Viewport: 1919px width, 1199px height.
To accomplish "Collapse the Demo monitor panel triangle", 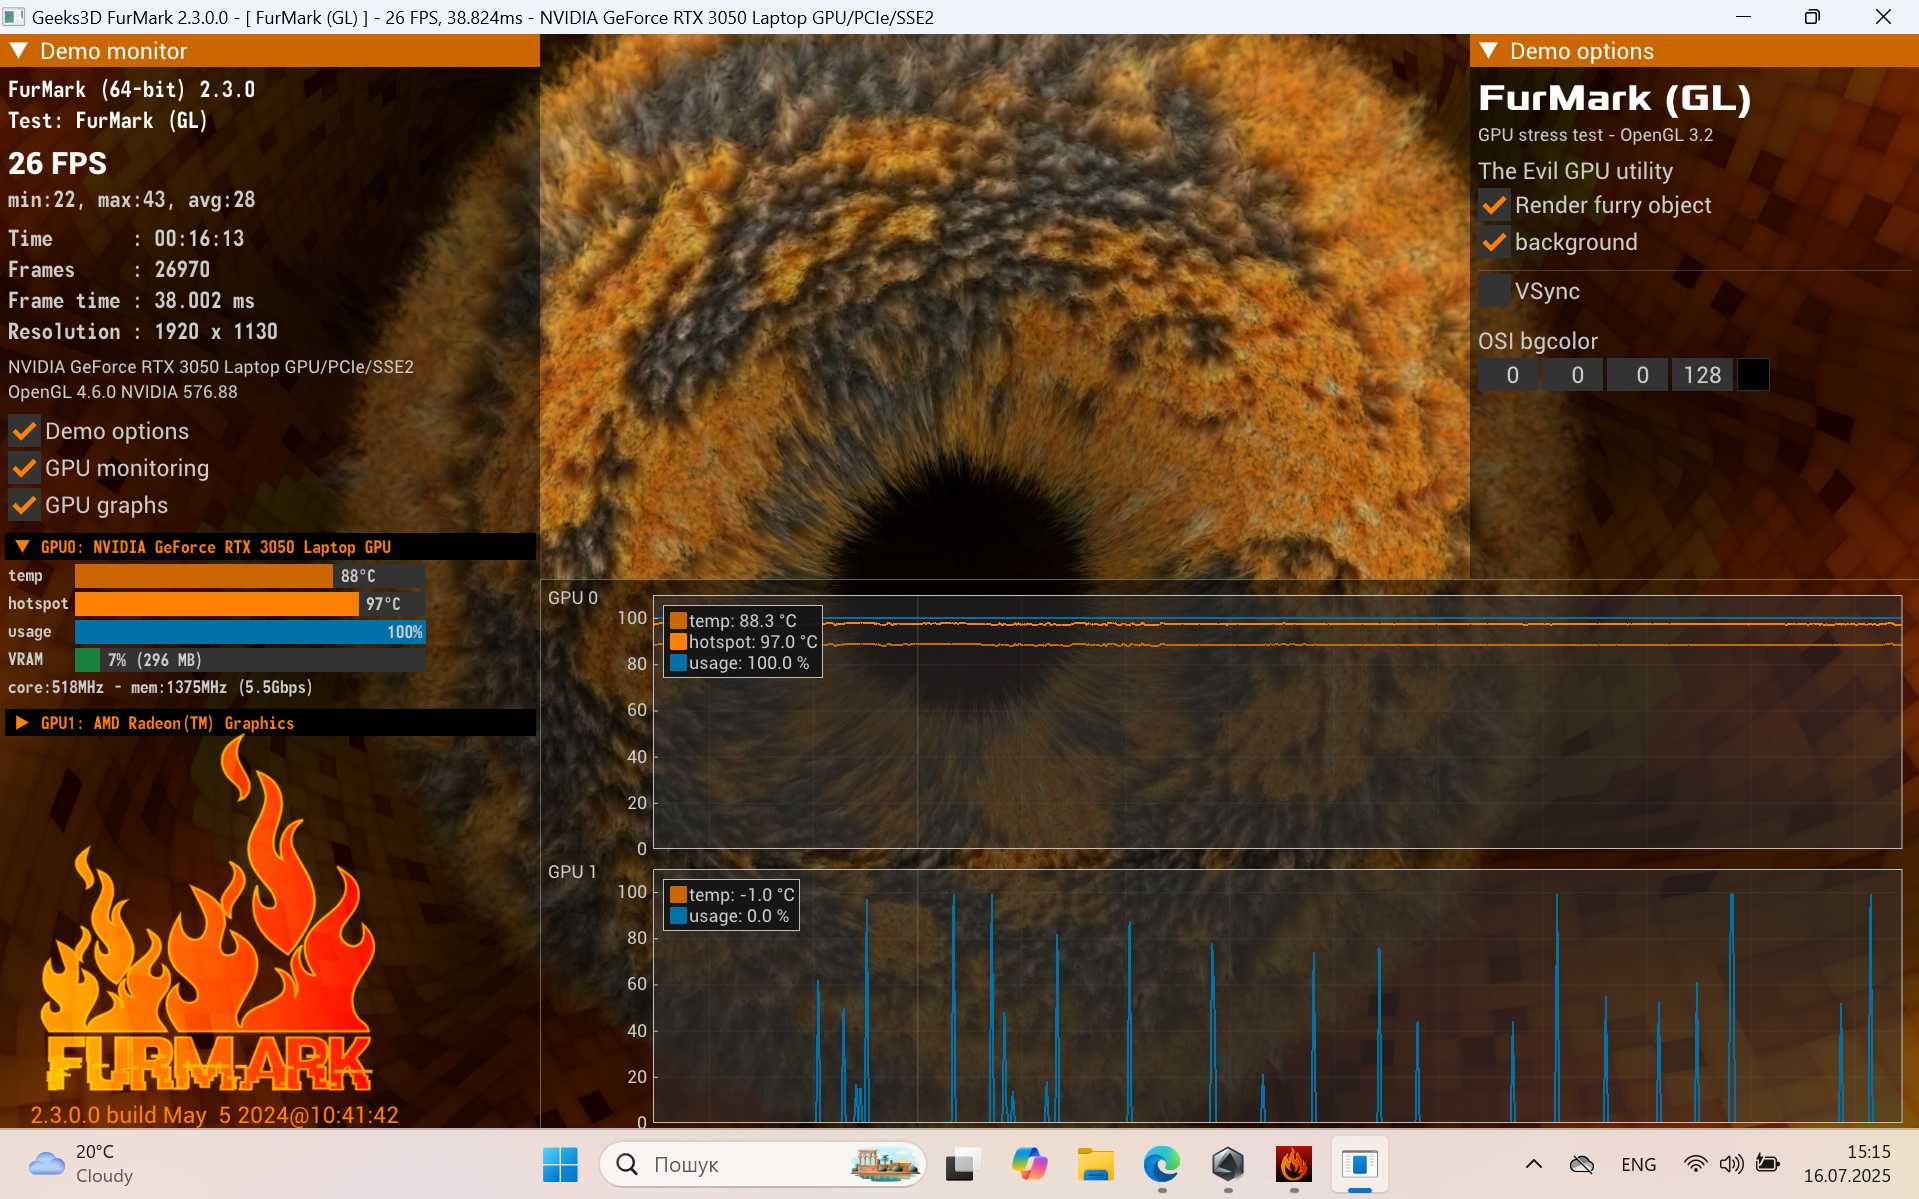I will pyautogui.click(x=18, y=51).
